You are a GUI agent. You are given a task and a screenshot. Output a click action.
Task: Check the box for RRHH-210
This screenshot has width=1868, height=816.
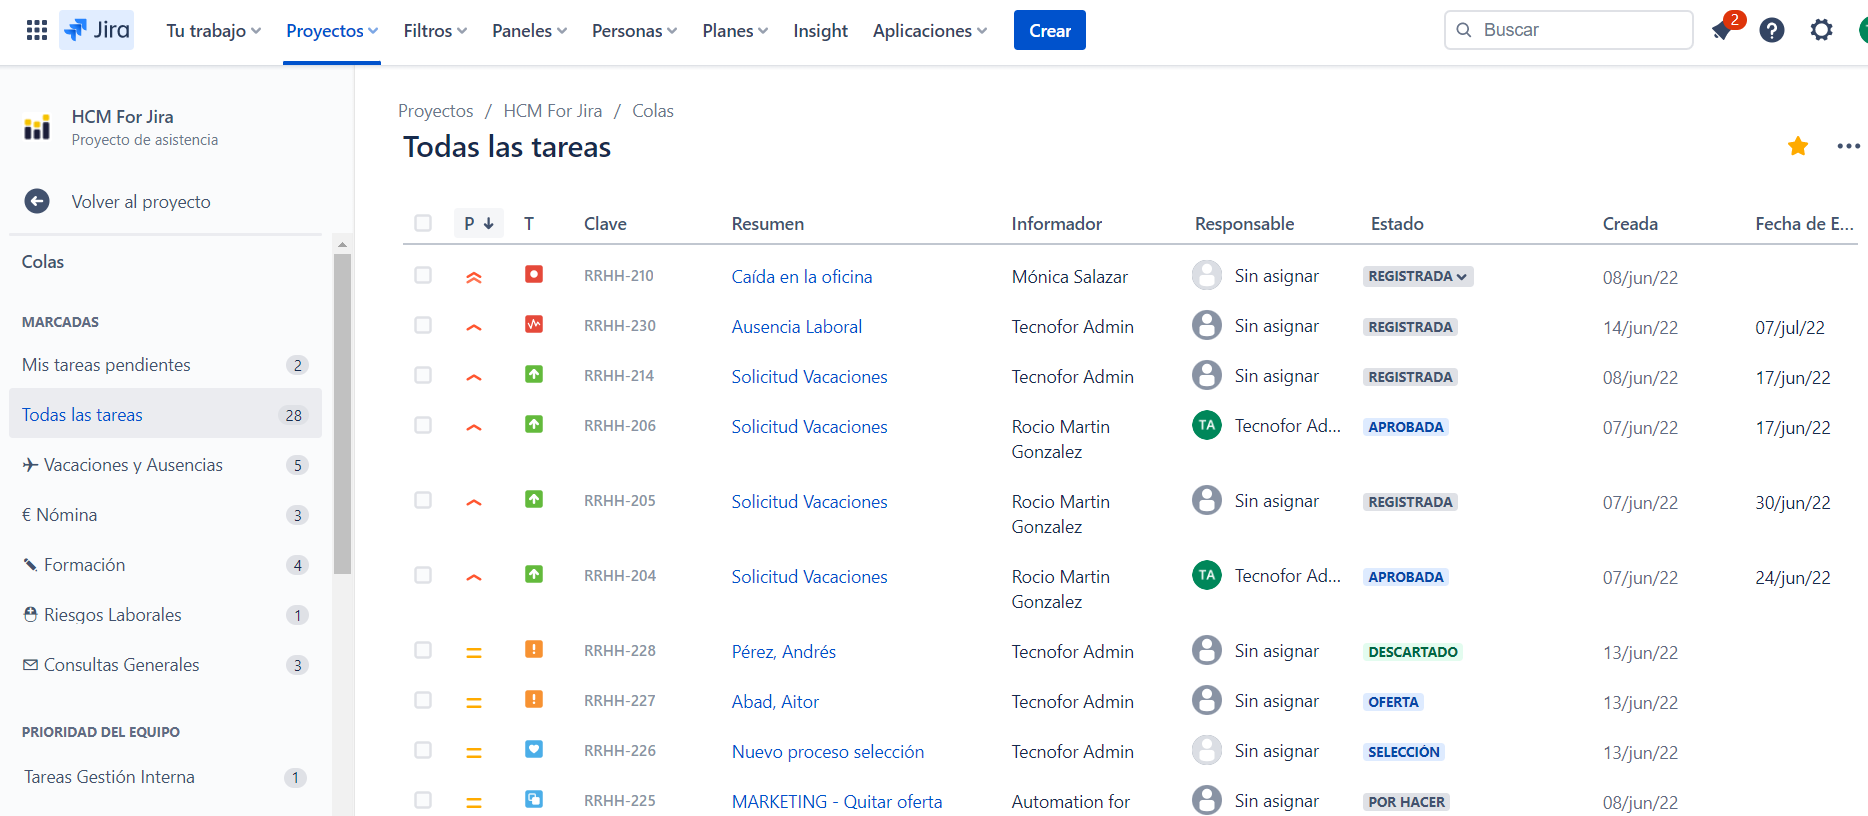tap(423, 275)
